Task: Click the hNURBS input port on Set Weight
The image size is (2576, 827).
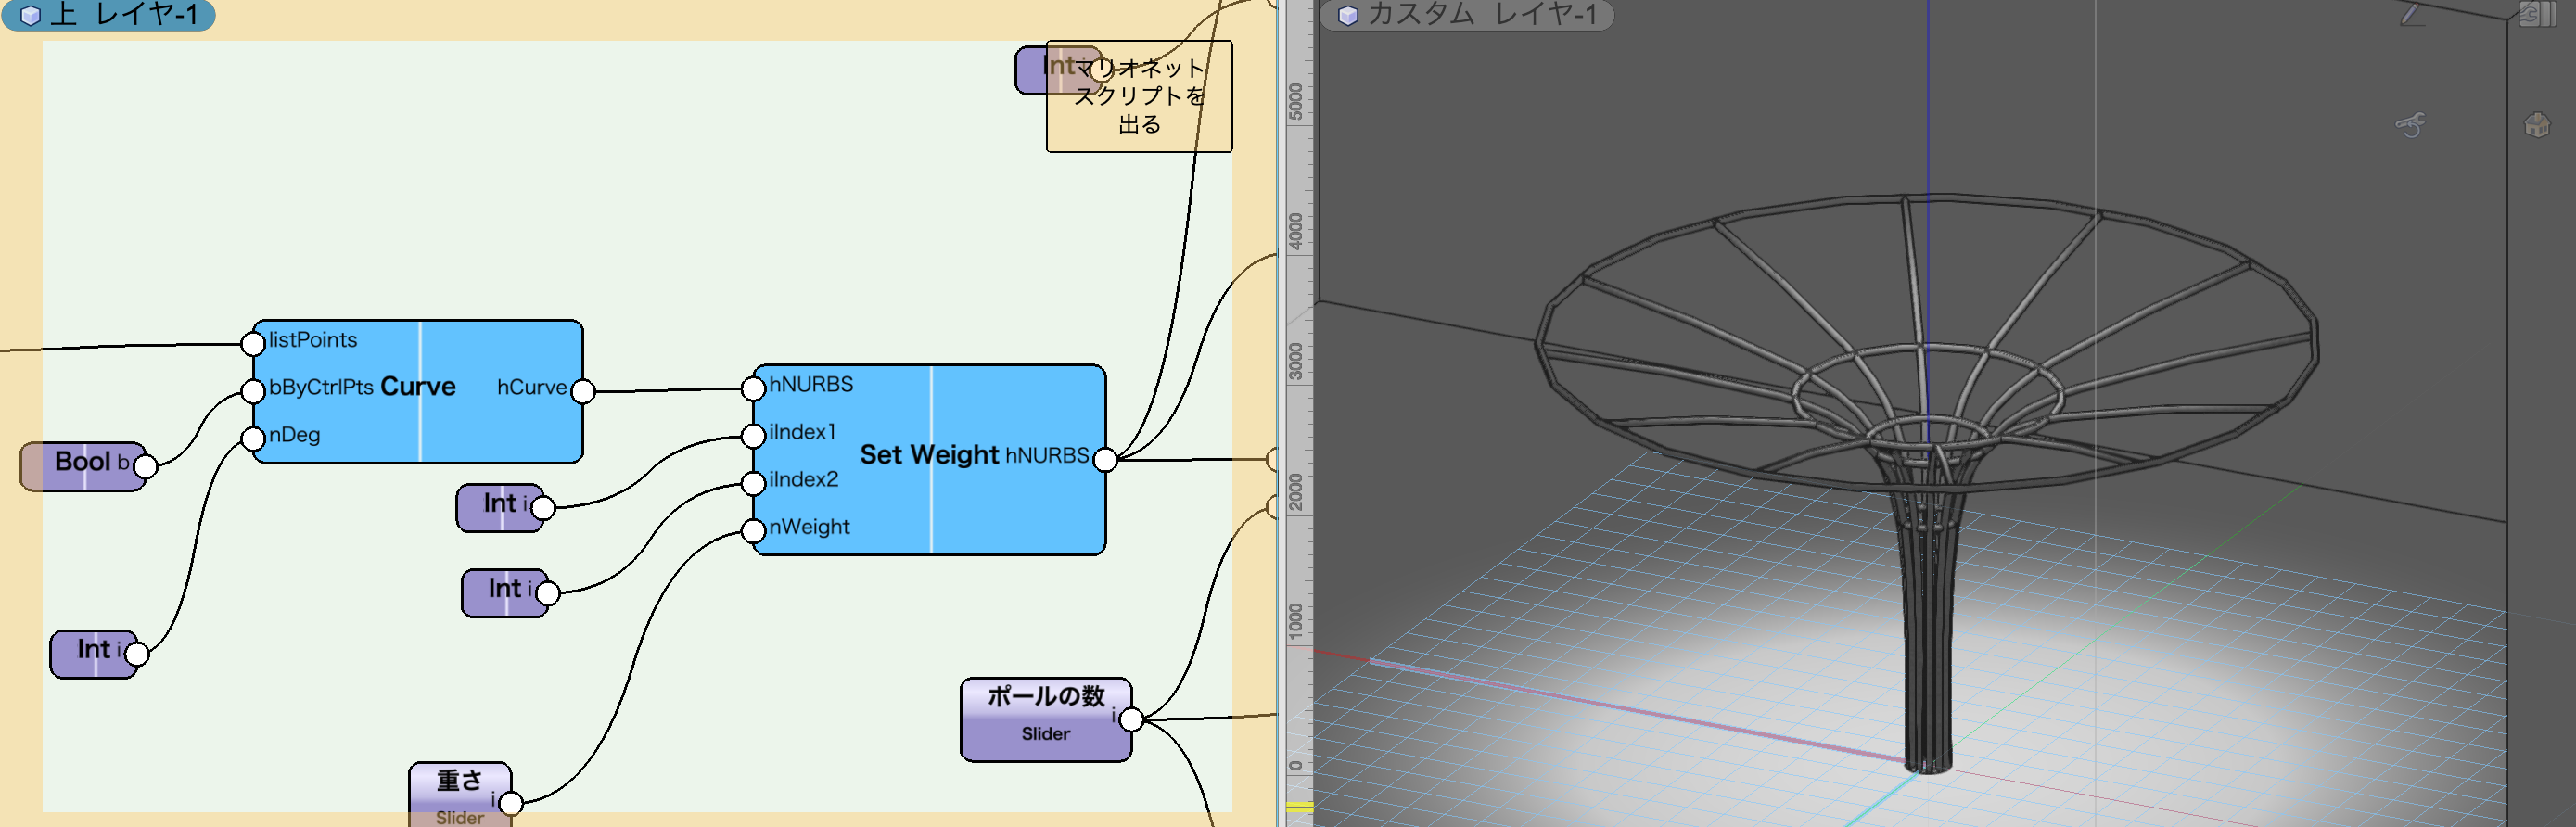Action: 753,388
